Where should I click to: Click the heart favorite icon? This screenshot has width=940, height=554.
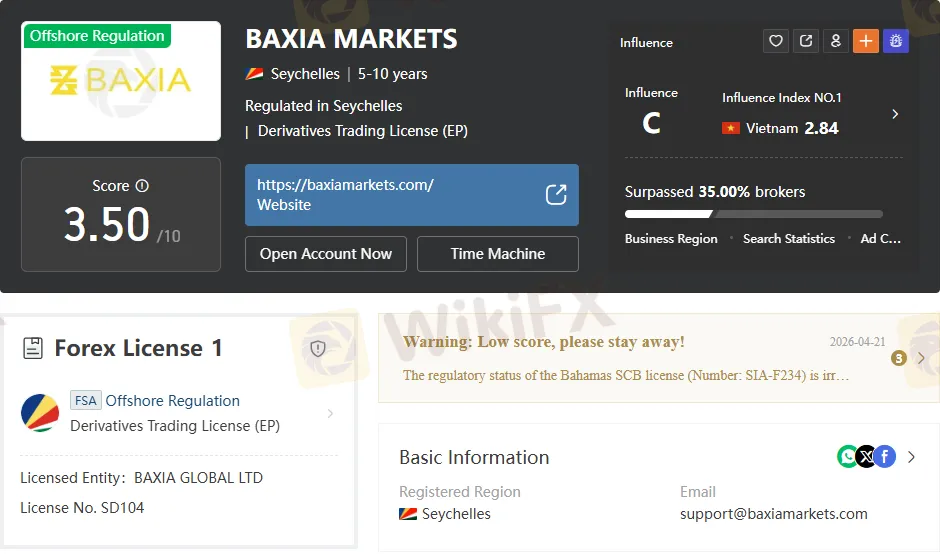click(775, 41)
